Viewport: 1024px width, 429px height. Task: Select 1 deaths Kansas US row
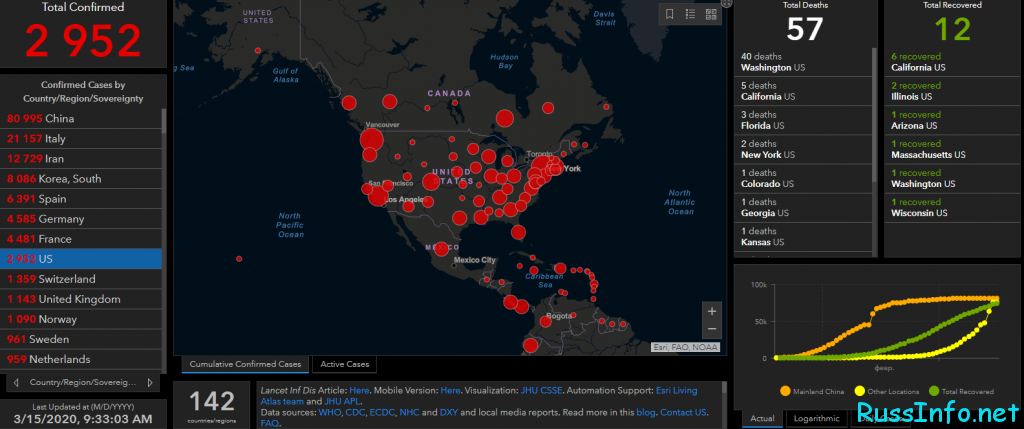803,236
